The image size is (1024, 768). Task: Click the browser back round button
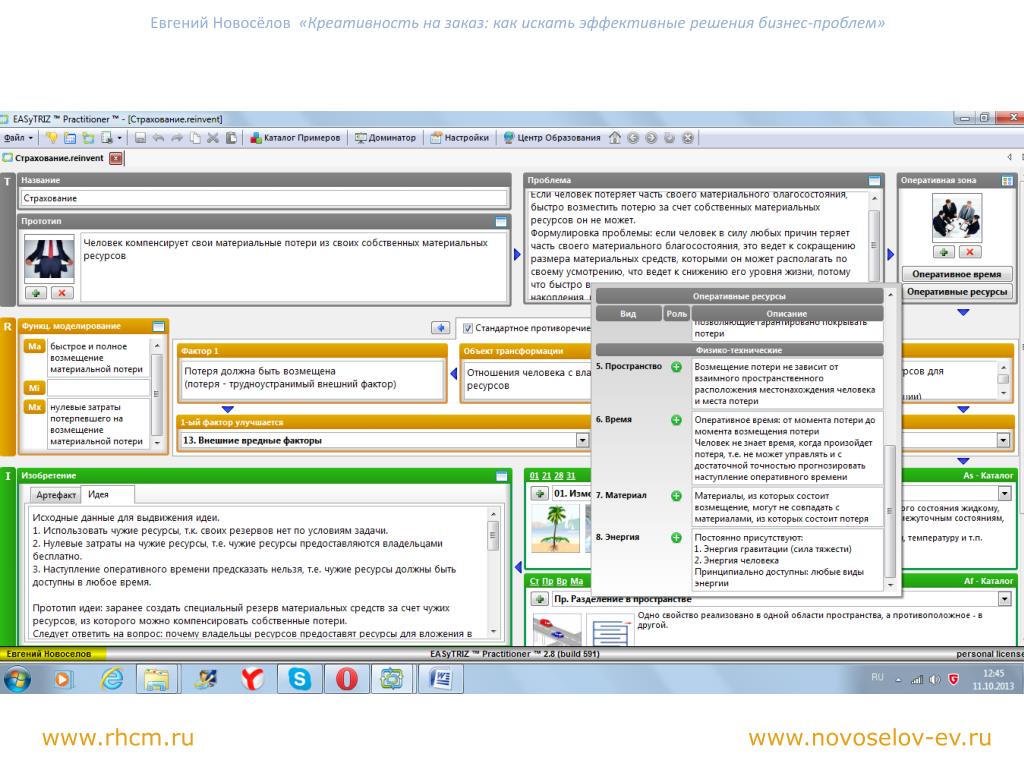pos(633,138)
